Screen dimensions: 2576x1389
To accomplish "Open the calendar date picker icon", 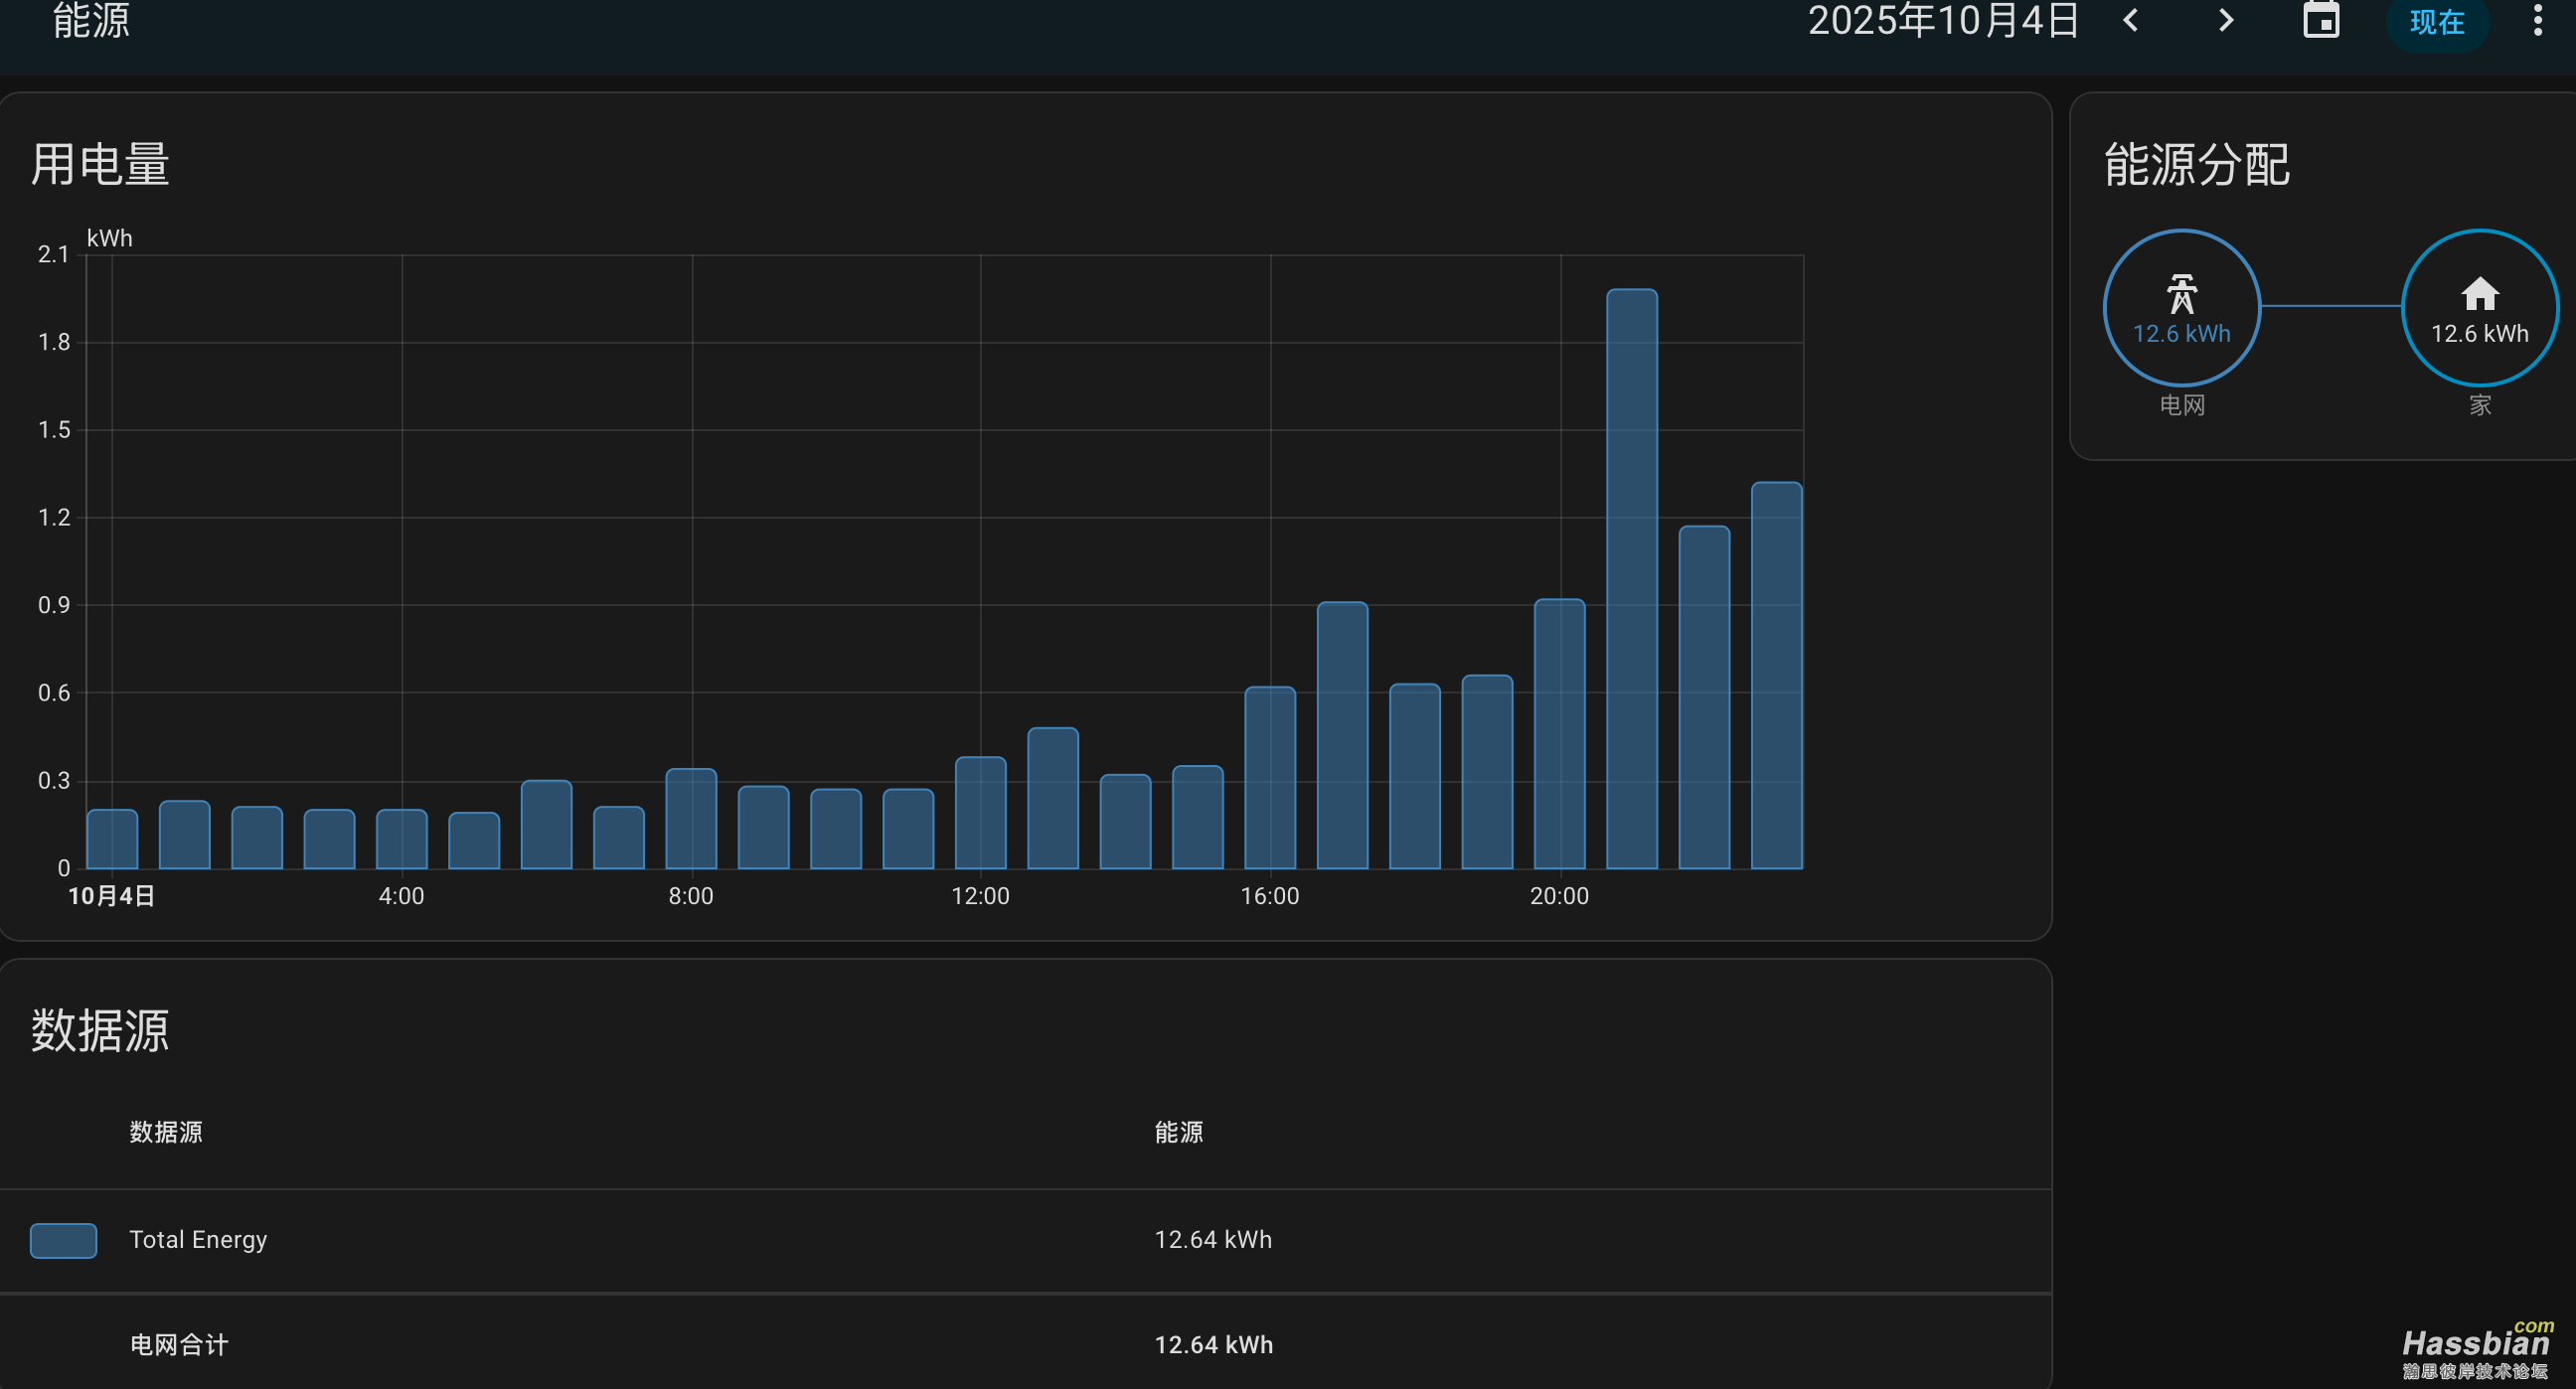I will (2321, 21).
